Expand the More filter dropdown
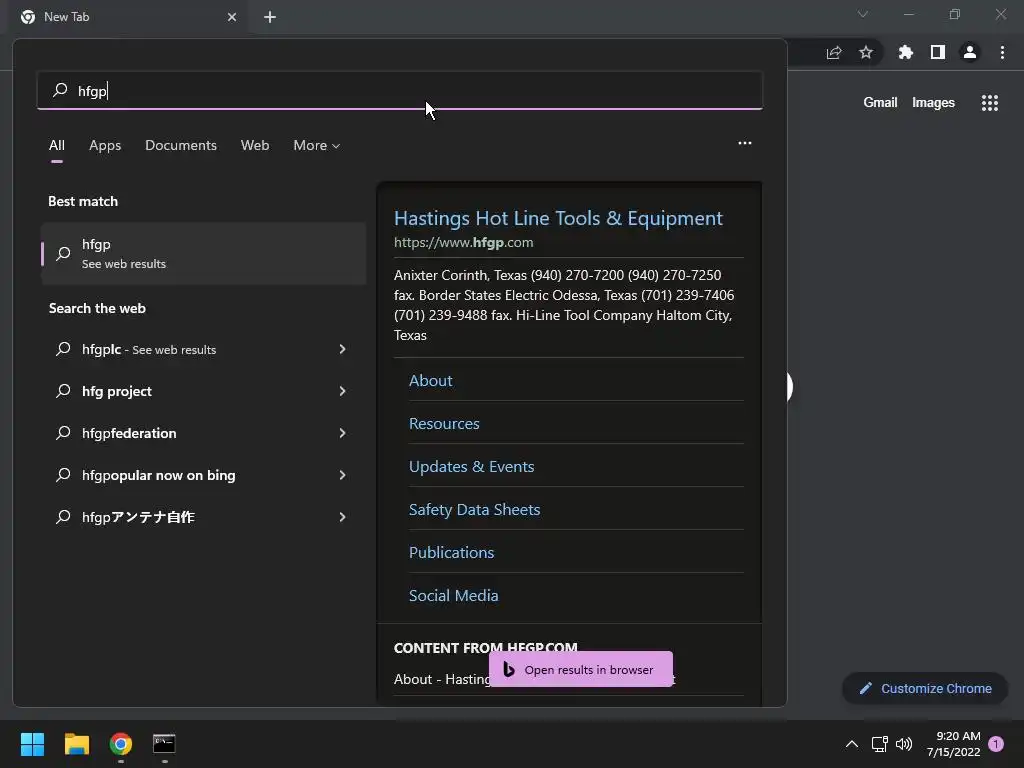Screen dimensions: 1024x768 tap(317, 146)
